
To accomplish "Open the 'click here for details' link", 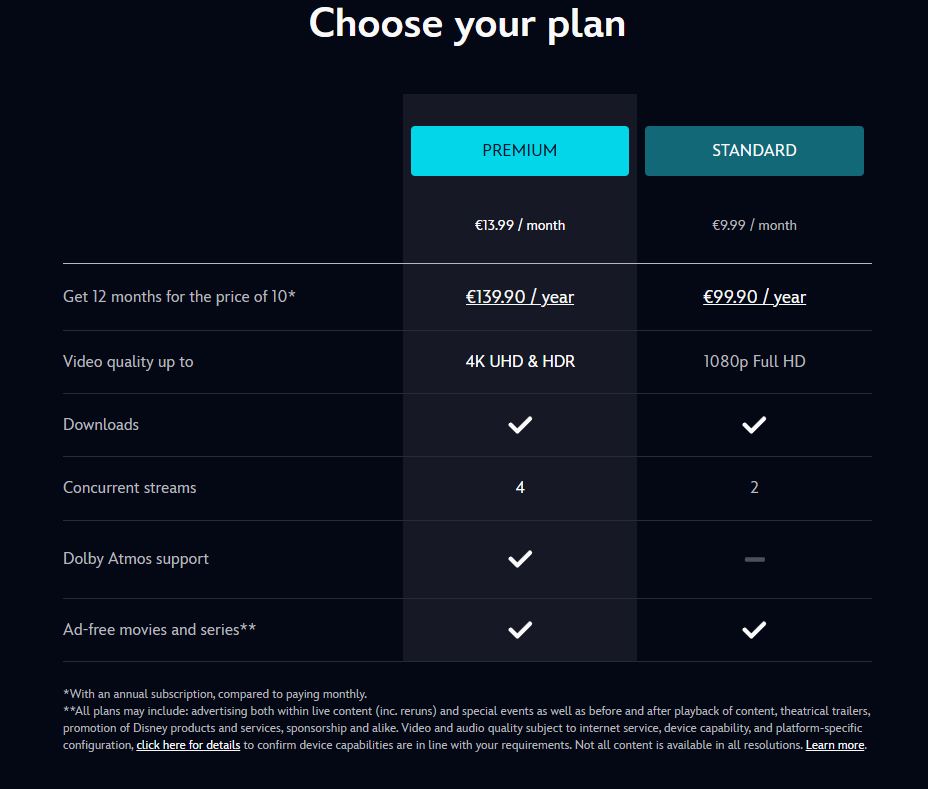I will (188, 746).
